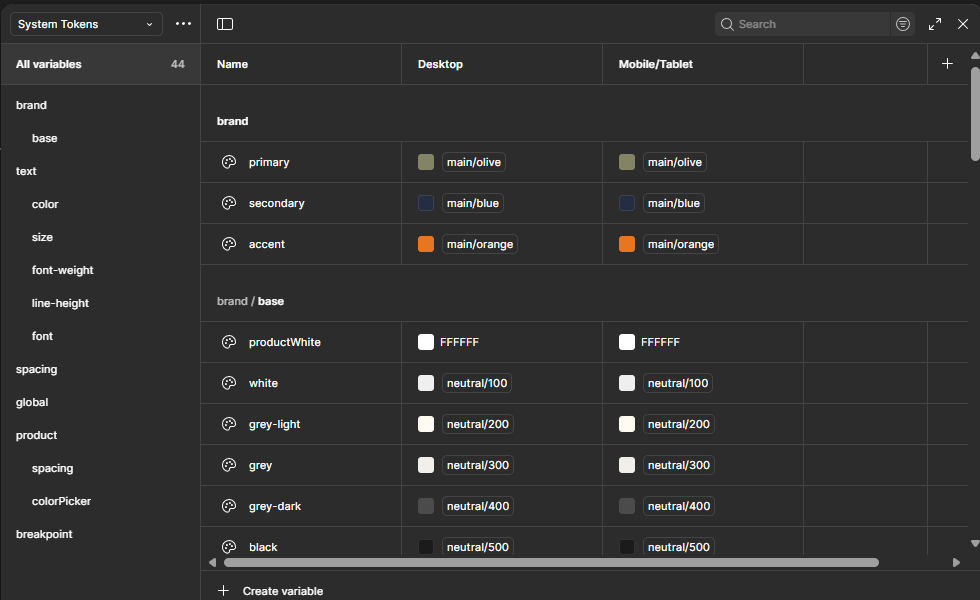This screenshot has height=600, width=980.
Task: Click the blue swatch for secondary Mobile/Tablet
Action: click(x=627, y=203)
